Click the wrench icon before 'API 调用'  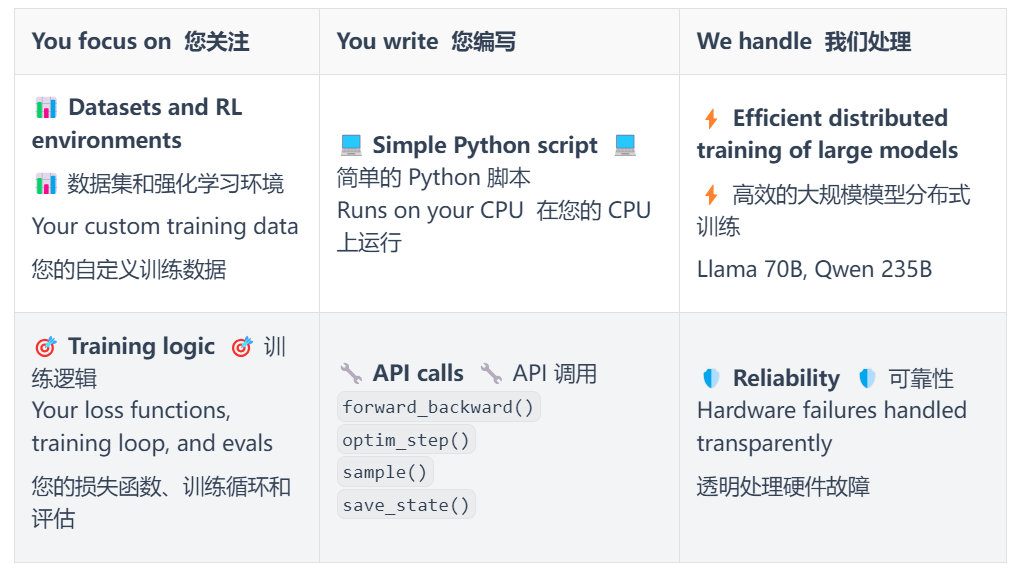pos(491,374)
